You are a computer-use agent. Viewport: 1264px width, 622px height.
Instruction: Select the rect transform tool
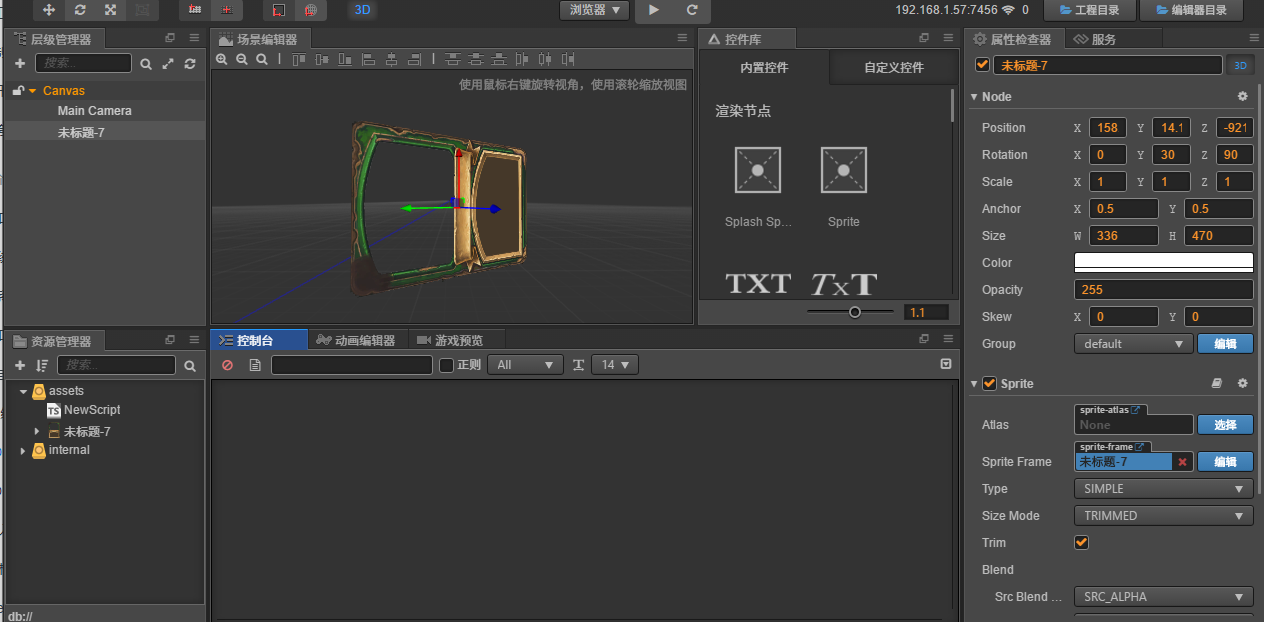click(x=142, y=10)
